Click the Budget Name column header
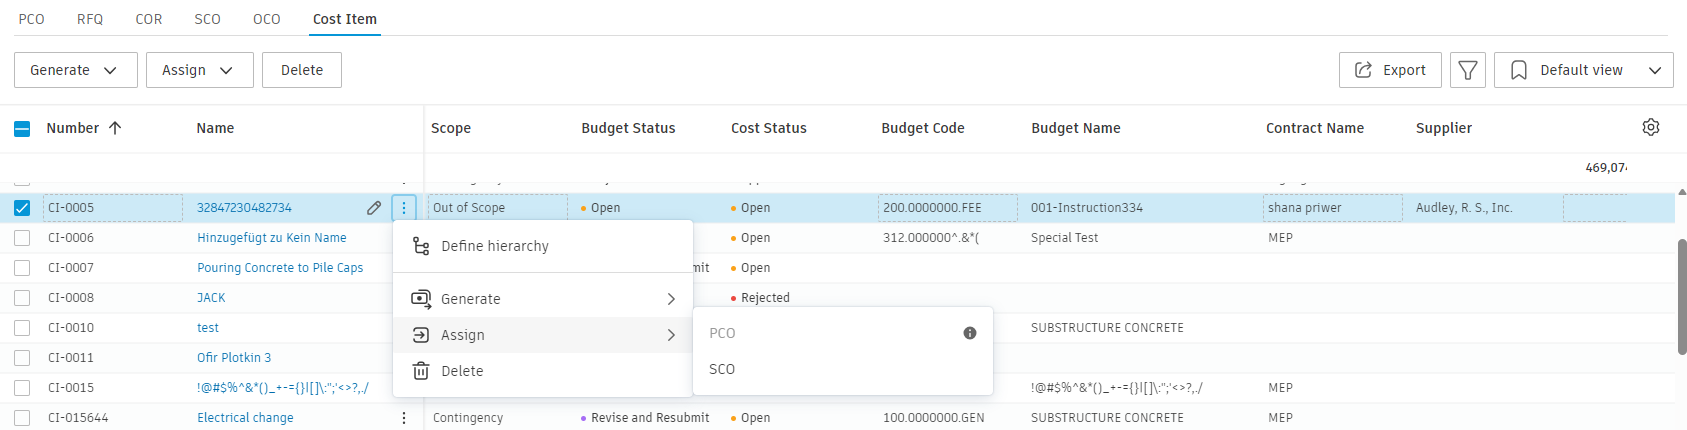1687x430 pixels. [1076, 128]
